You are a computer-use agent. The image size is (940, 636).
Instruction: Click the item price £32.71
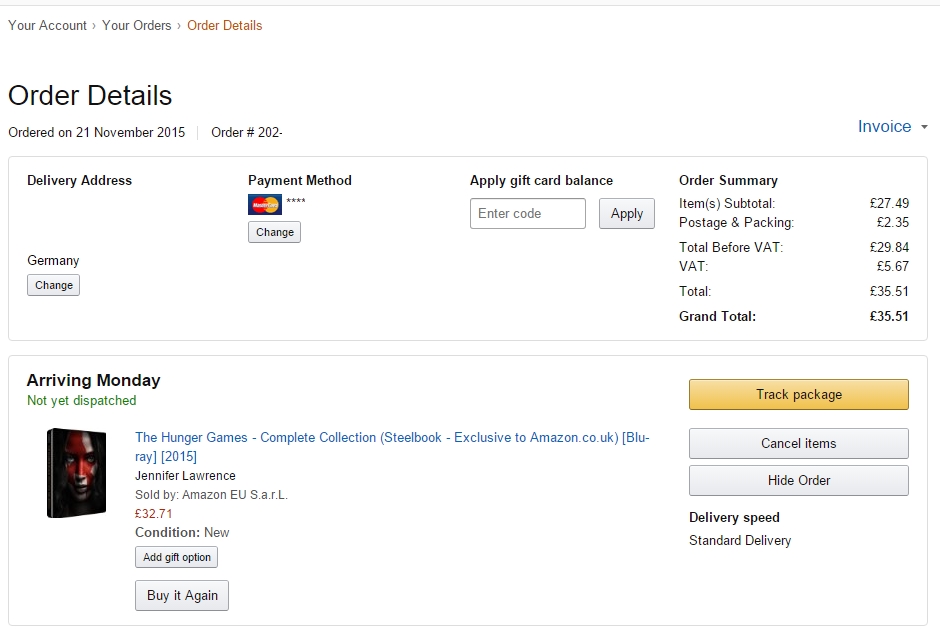[x=153, y=514]
